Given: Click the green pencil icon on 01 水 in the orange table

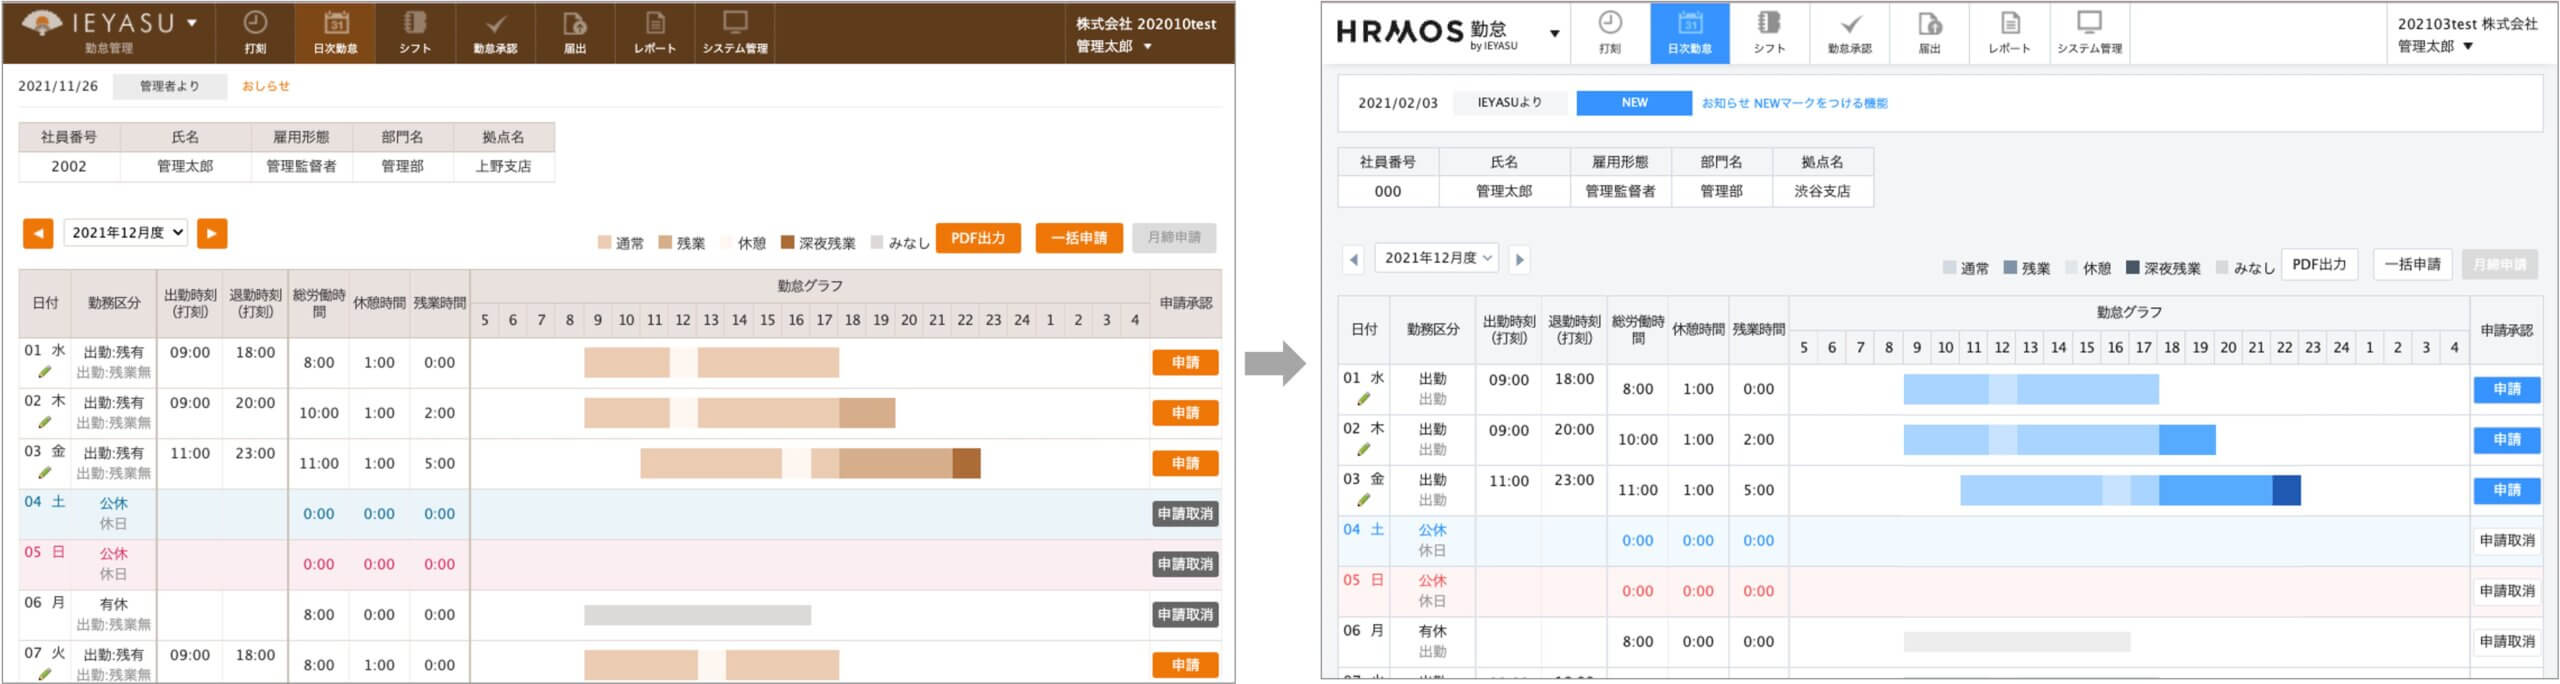Looking at the screenshot, I should pos(45,372).
